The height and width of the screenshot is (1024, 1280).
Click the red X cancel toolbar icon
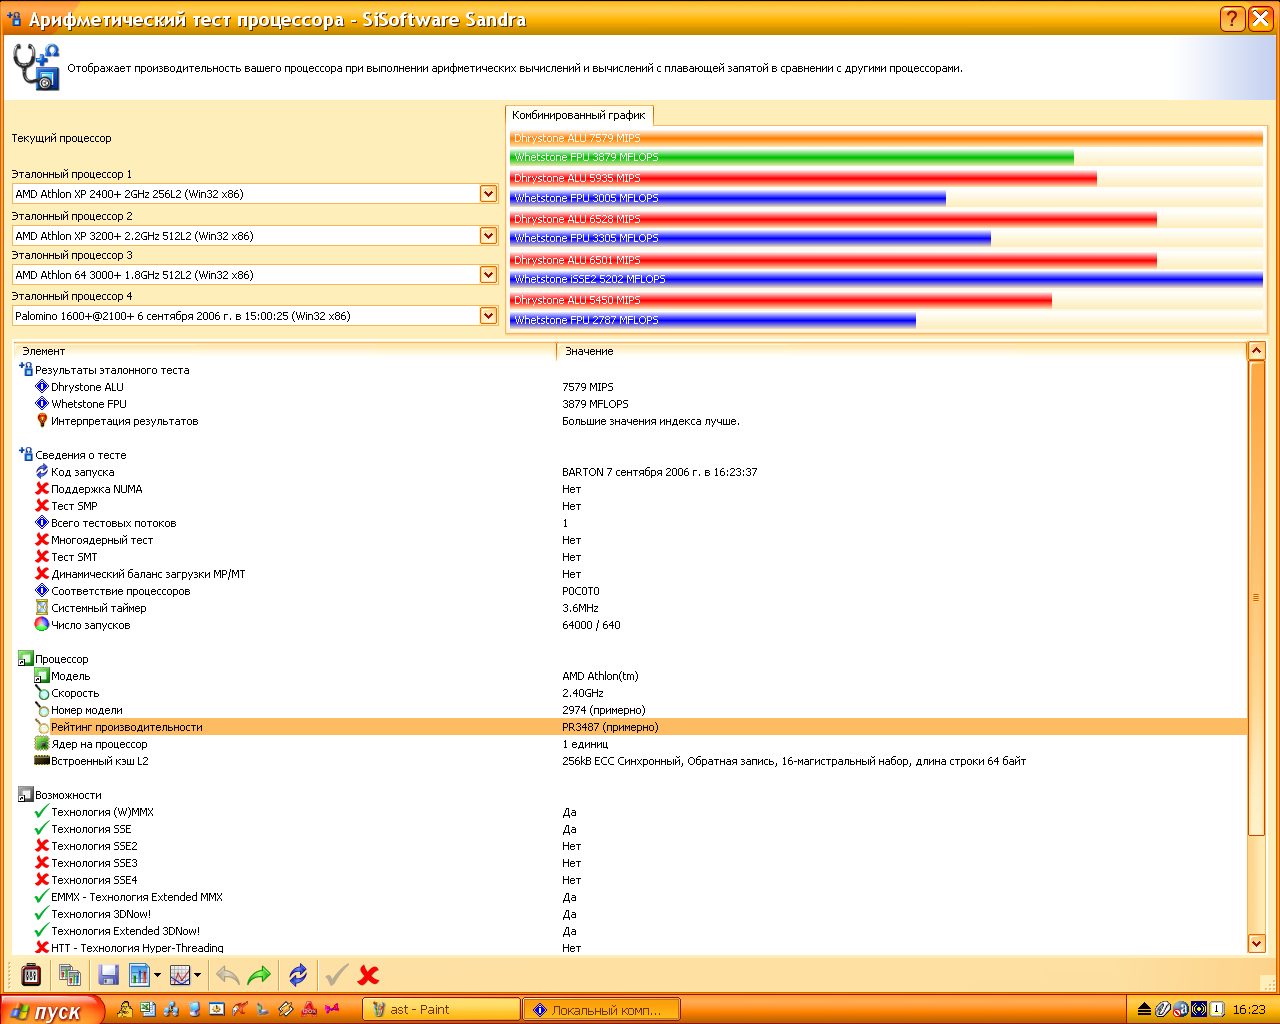(x=368, y=975)
